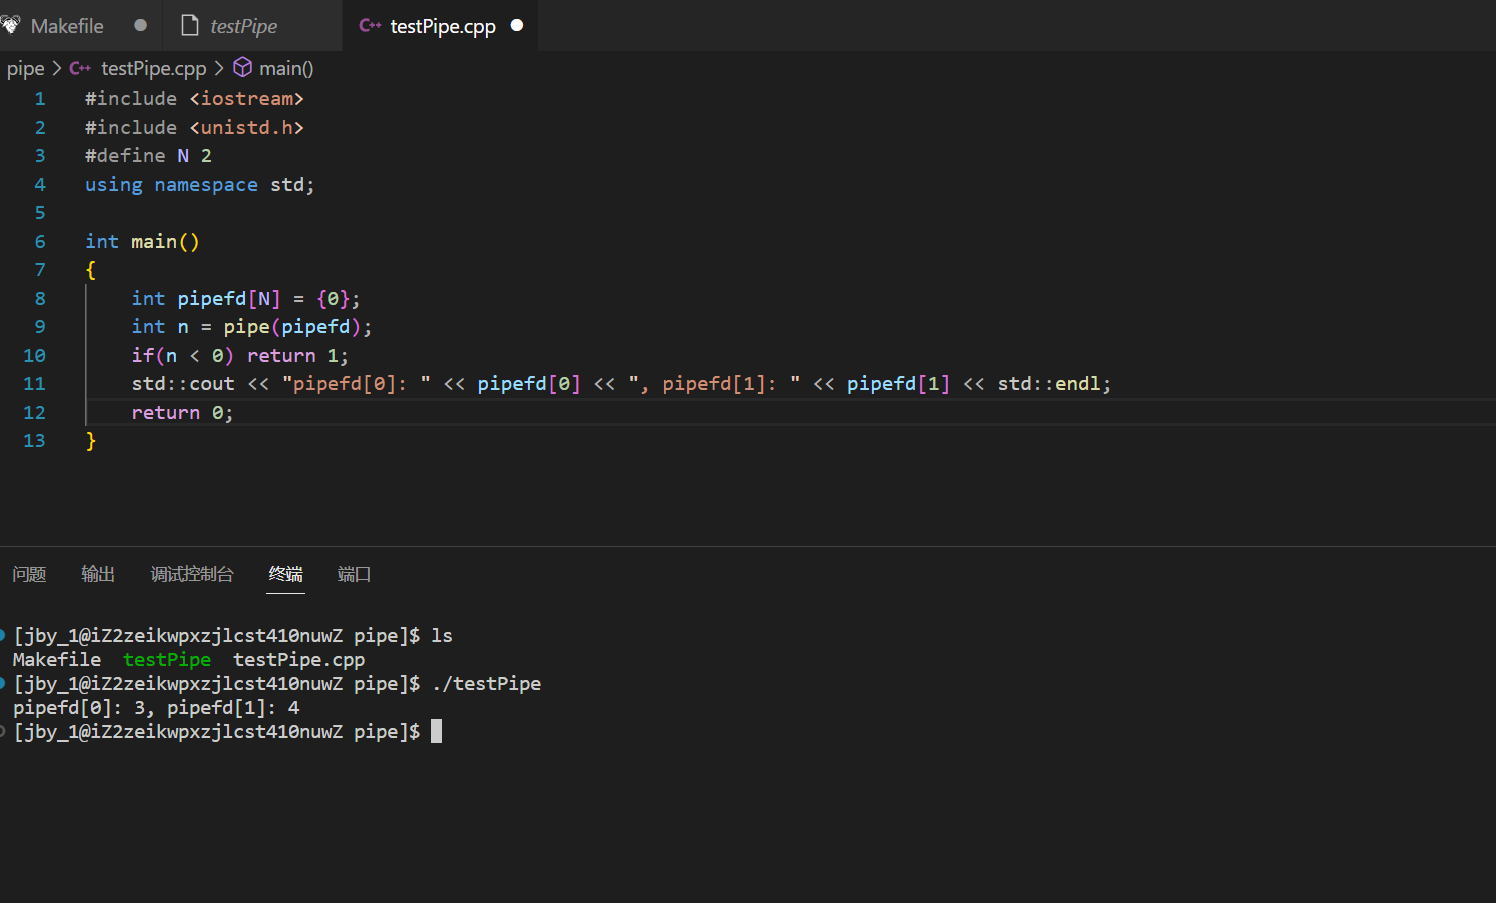This screenshot has width=1496, height=903.
Task: Click the closing brace on line 13
Action: point(91,441)
